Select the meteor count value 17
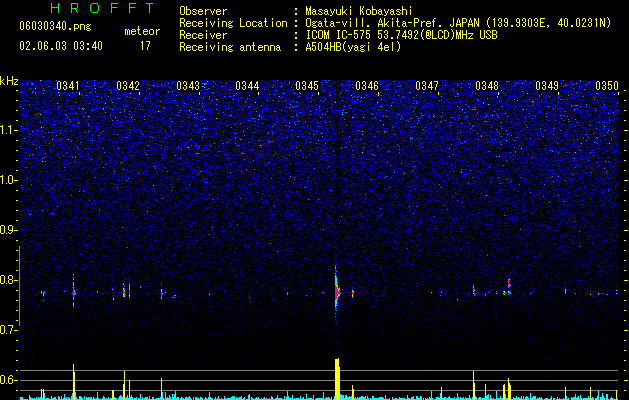 145,46
